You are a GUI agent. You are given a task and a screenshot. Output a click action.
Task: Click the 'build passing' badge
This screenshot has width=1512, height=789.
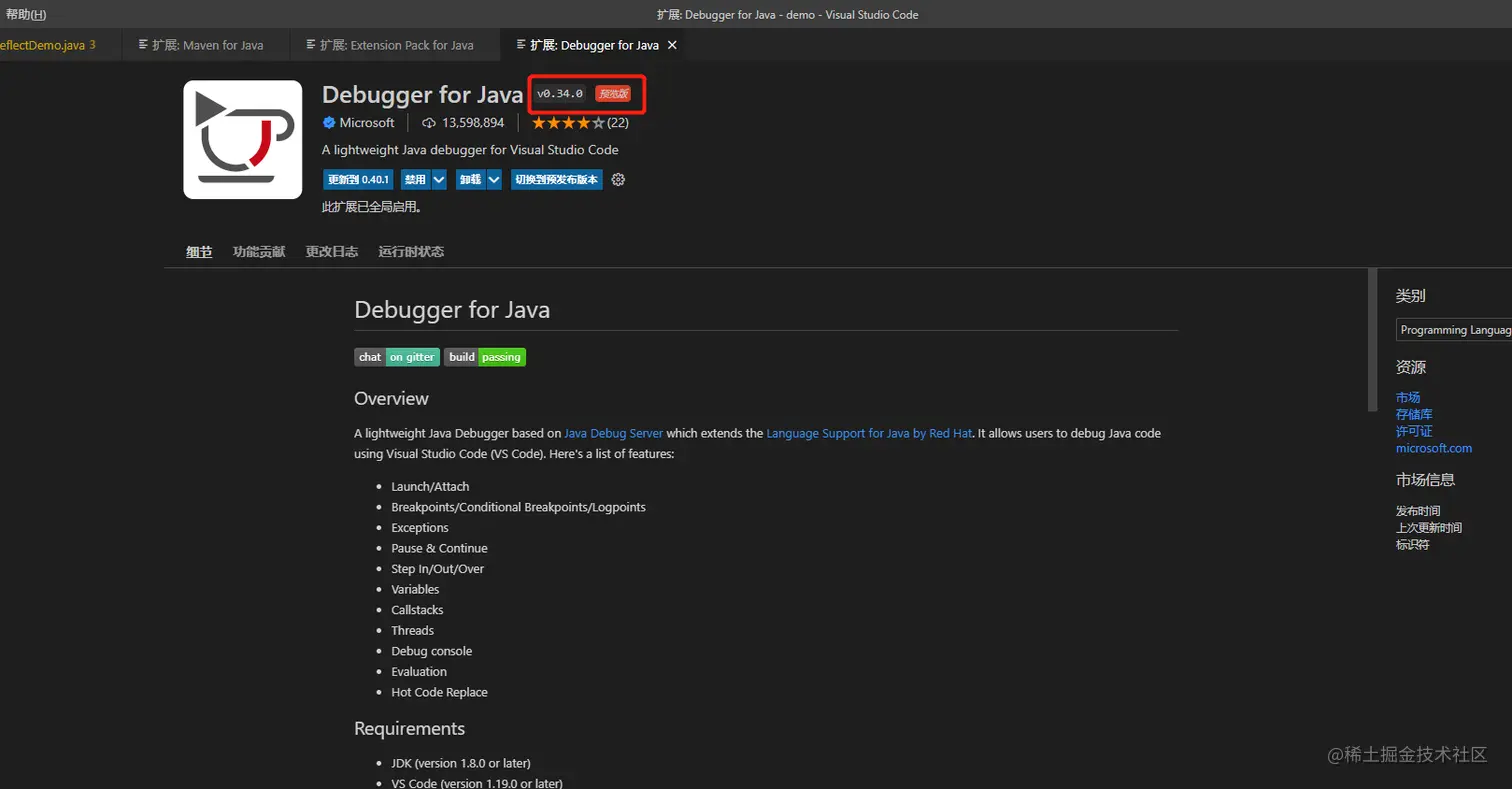485,357
